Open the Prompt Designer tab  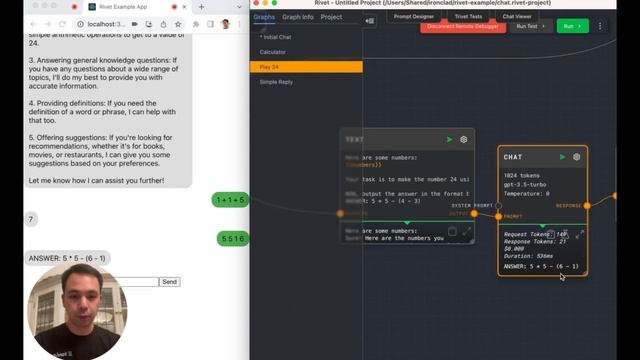[413, 16]
